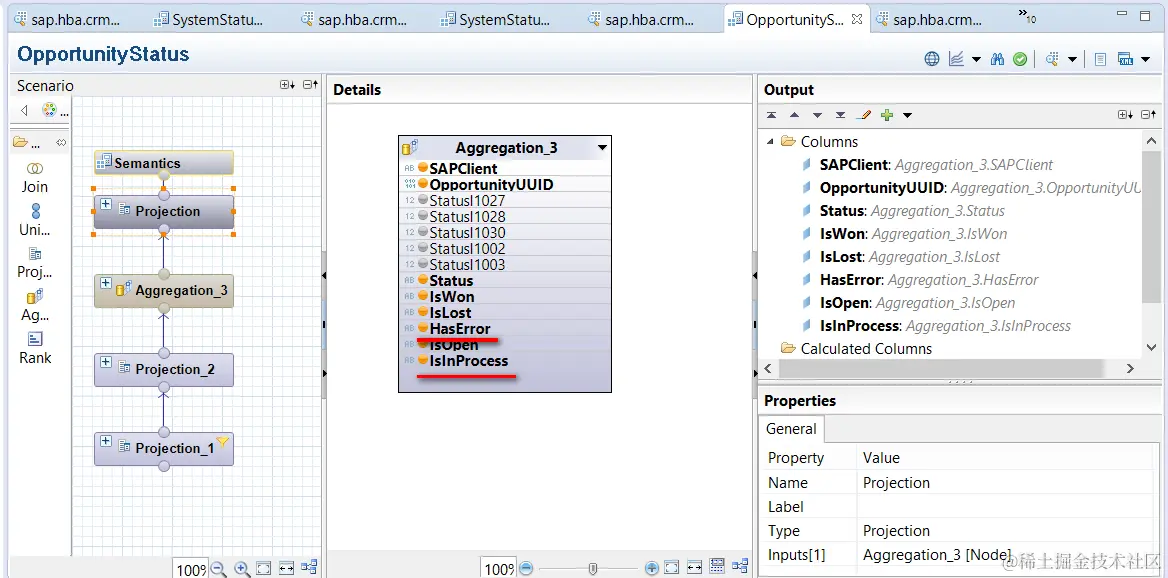This screenshot has width=1168, height=578.
Task: Click the data preview magnifier icon
Action: point(1053,59)
